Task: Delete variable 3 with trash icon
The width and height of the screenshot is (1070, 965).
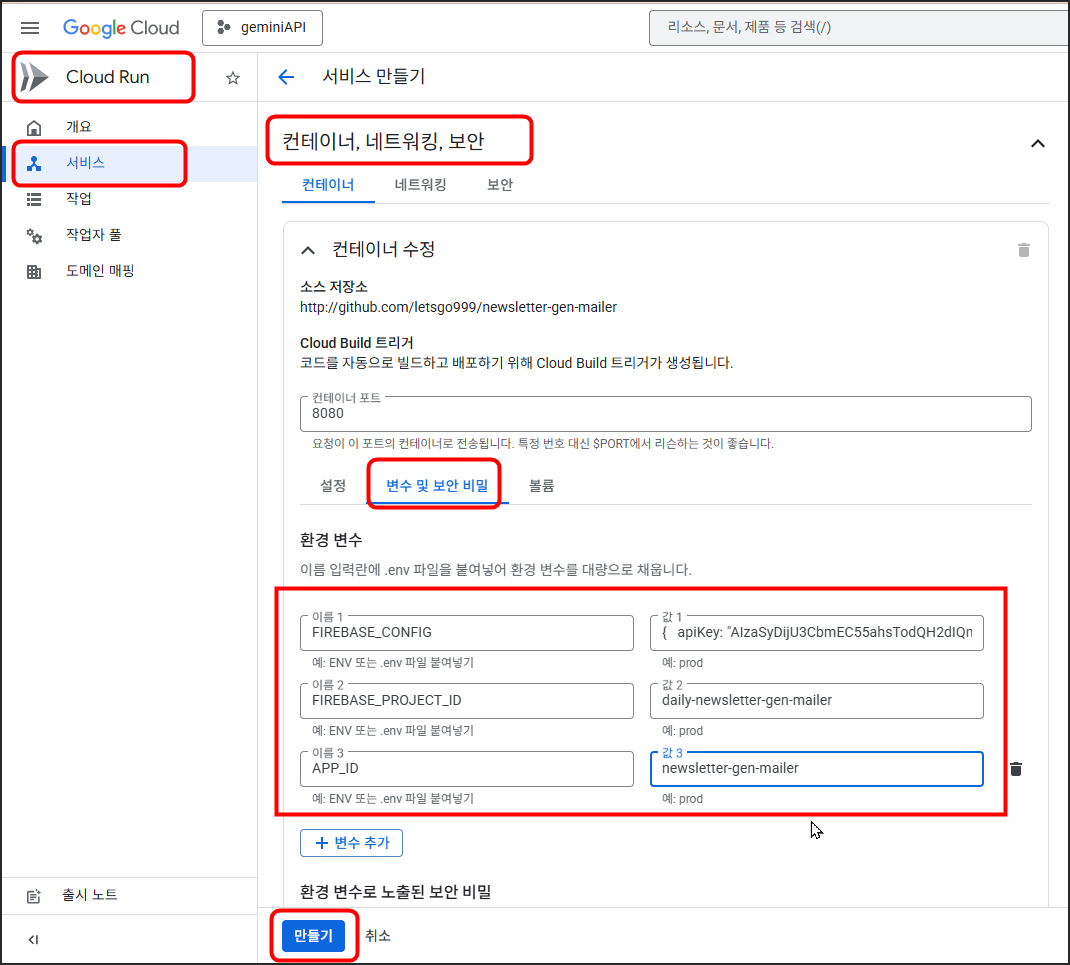Action: click(1015, 769)
